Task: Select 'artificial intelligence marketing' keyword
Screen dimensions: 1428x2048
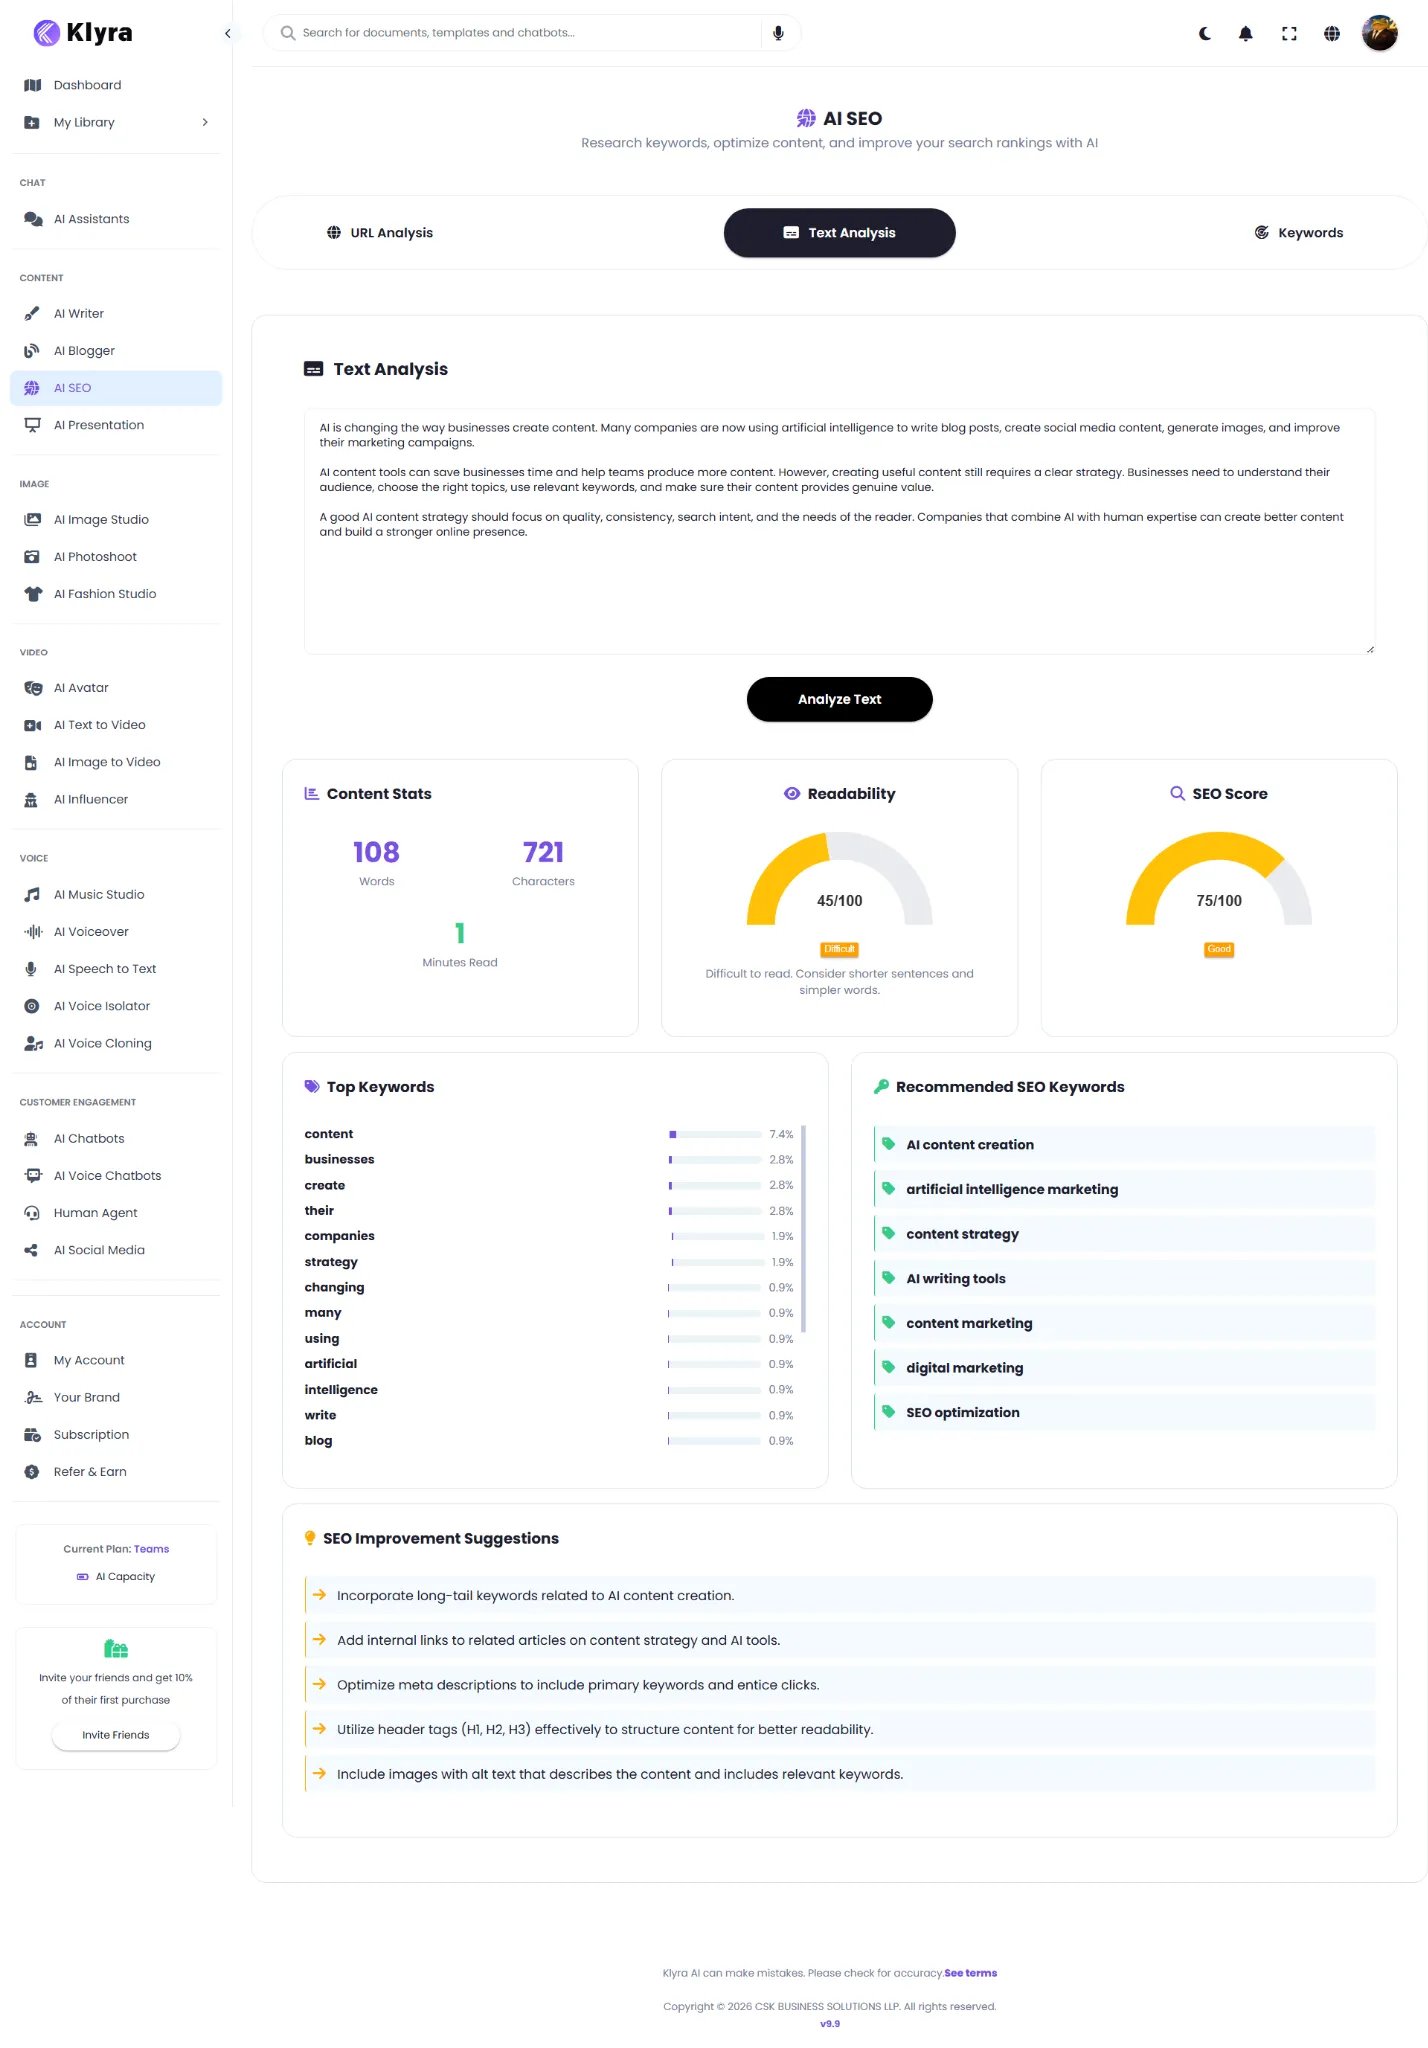Action: [1125, 1189]
